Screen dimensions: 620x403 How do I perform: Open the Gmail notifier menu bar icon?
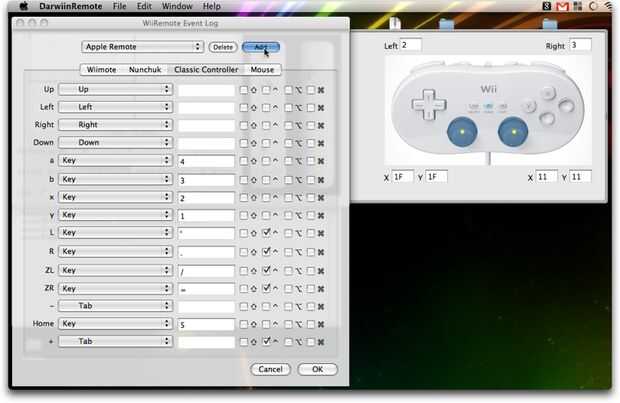tap(562, 6)
